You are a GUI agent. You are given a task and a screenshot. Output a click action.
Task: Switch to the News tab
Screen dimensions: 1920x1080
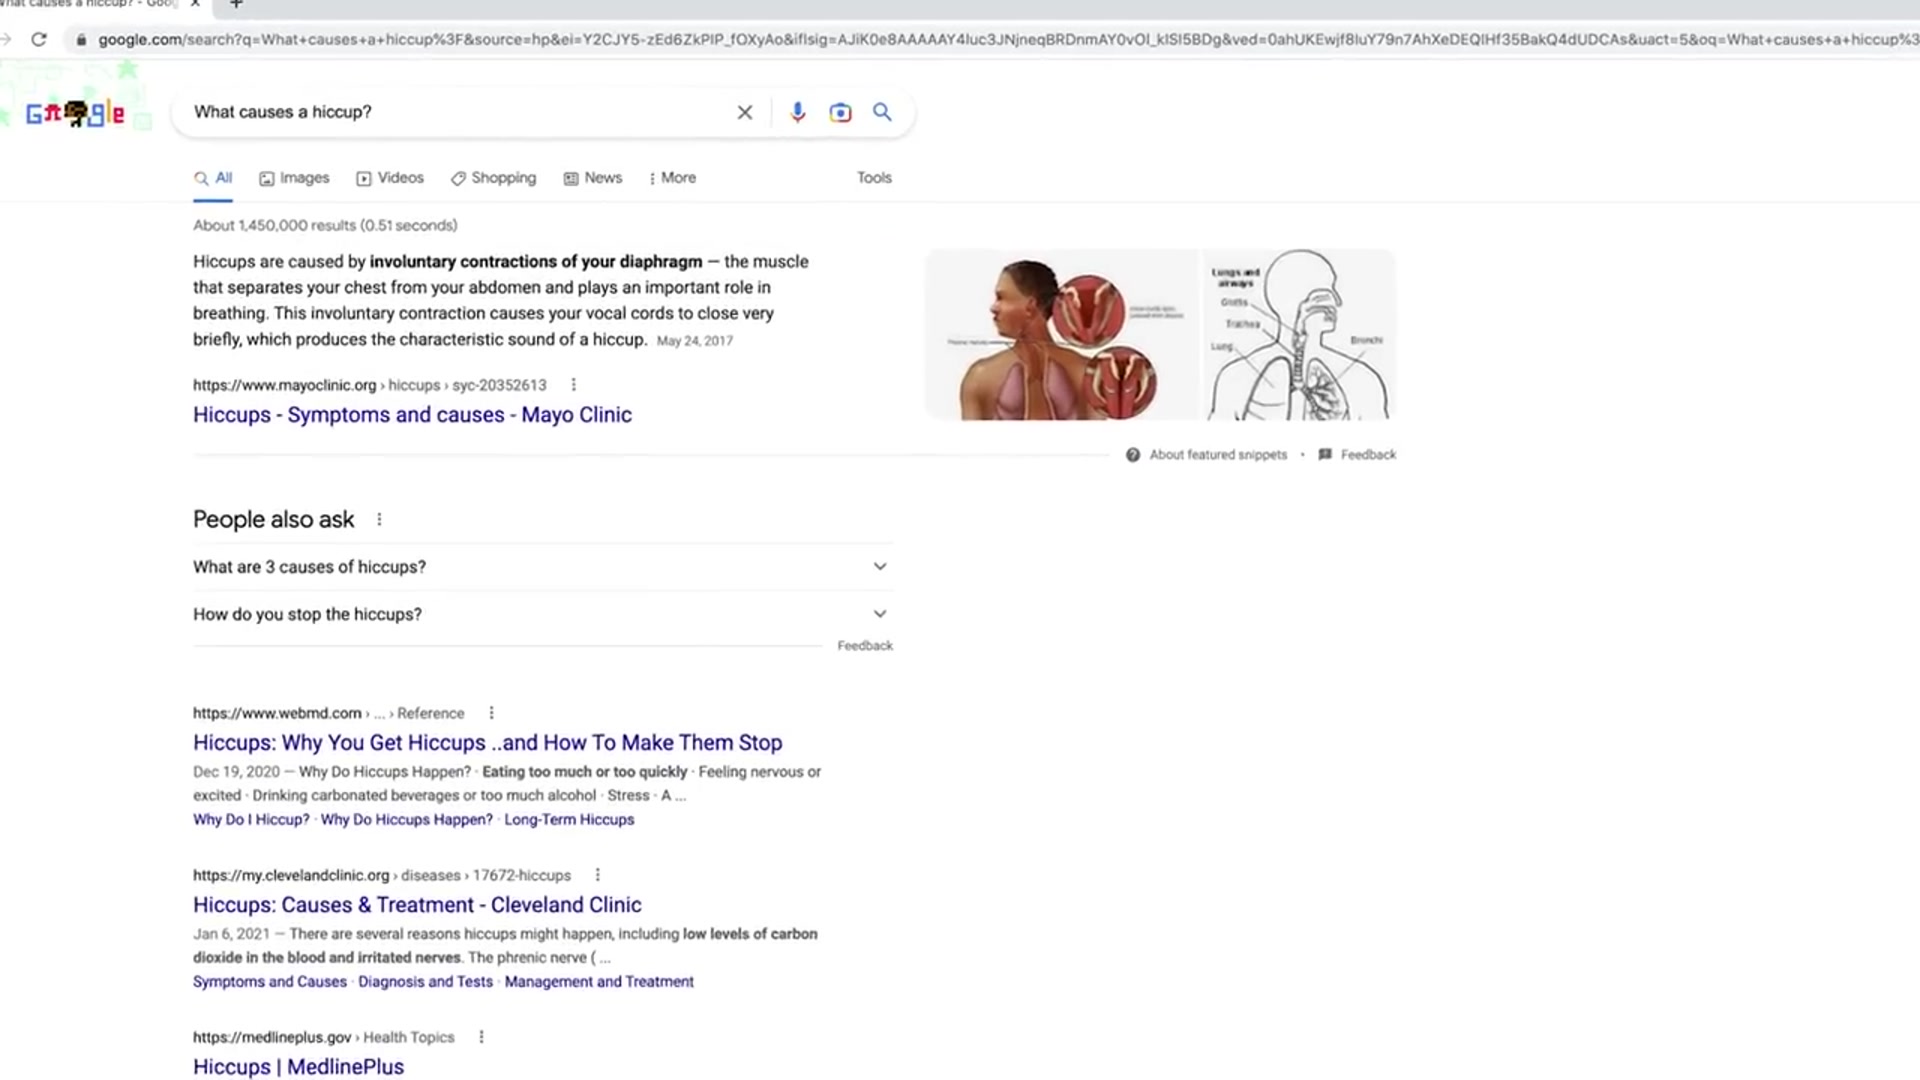[x=593, y=178]
